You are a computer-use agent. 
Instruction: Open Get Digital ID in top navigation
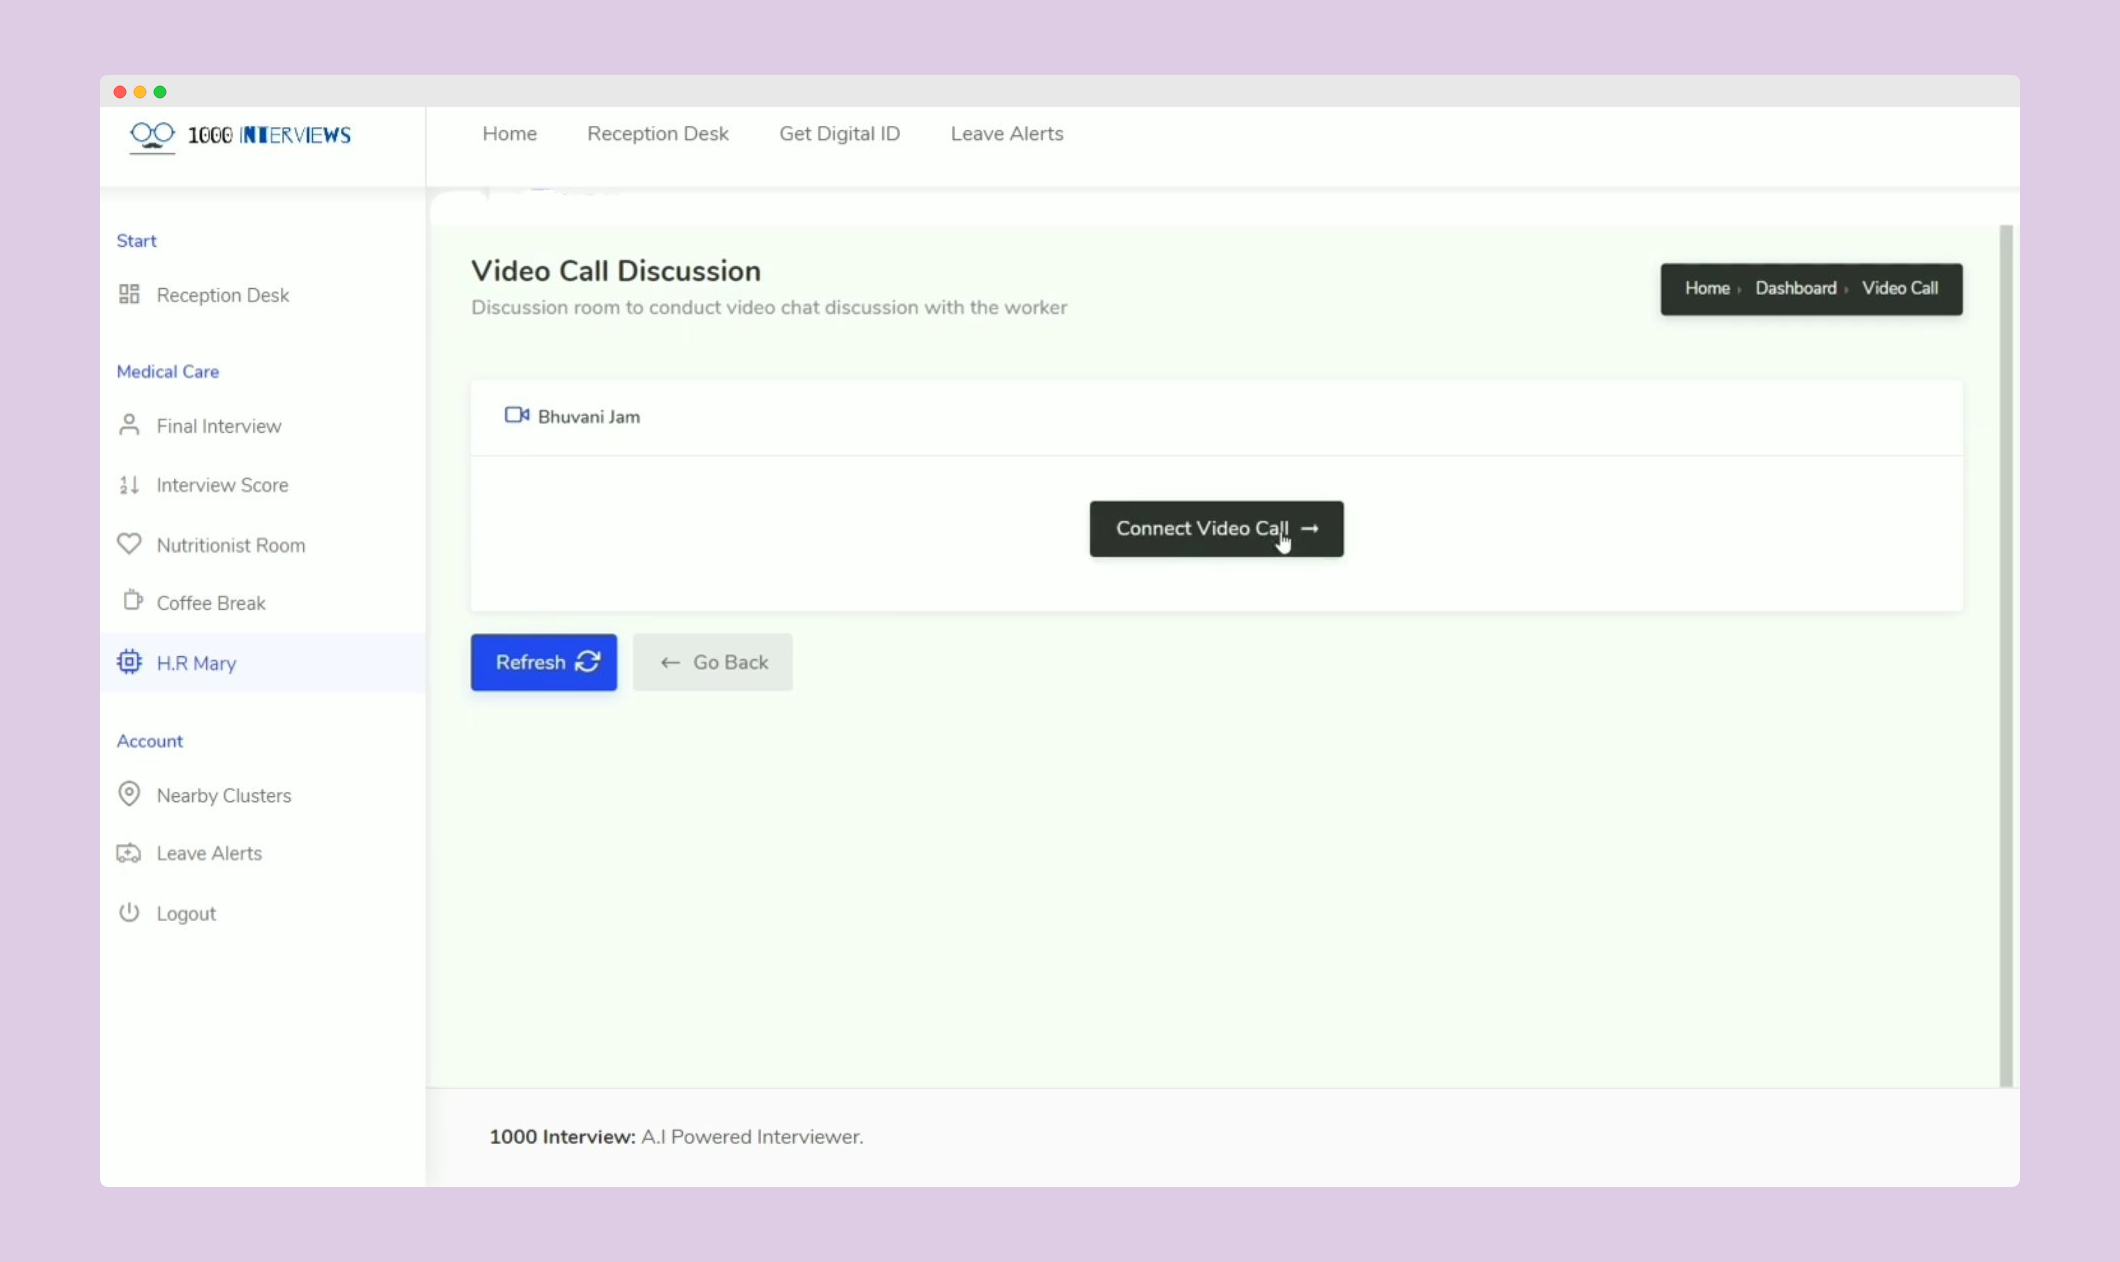pos(839,134)
